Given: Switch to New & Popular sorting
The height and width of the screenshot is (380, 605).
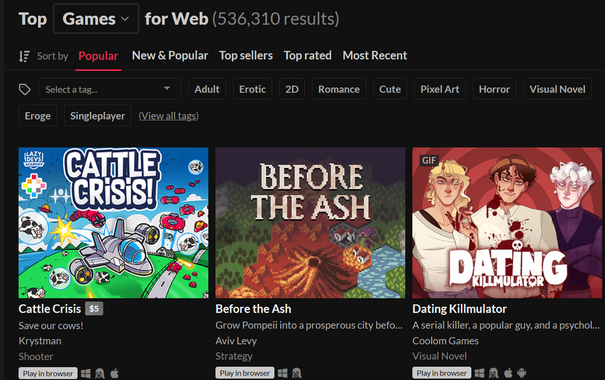Looking at the screenshot, I should [170, 56].
